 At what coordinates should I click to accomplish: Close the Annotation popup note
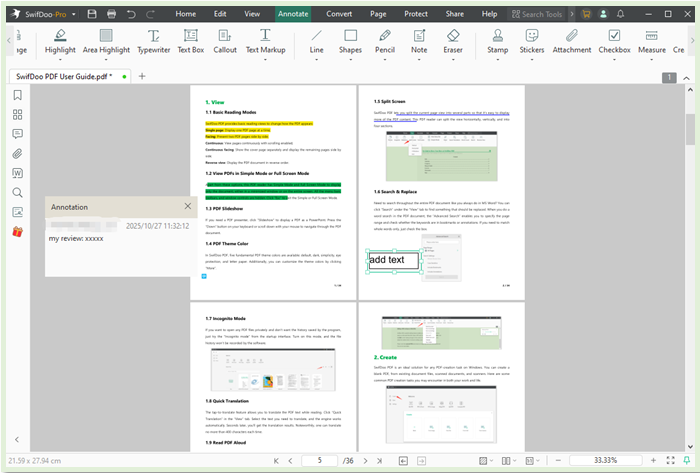(x=188, y=206)
